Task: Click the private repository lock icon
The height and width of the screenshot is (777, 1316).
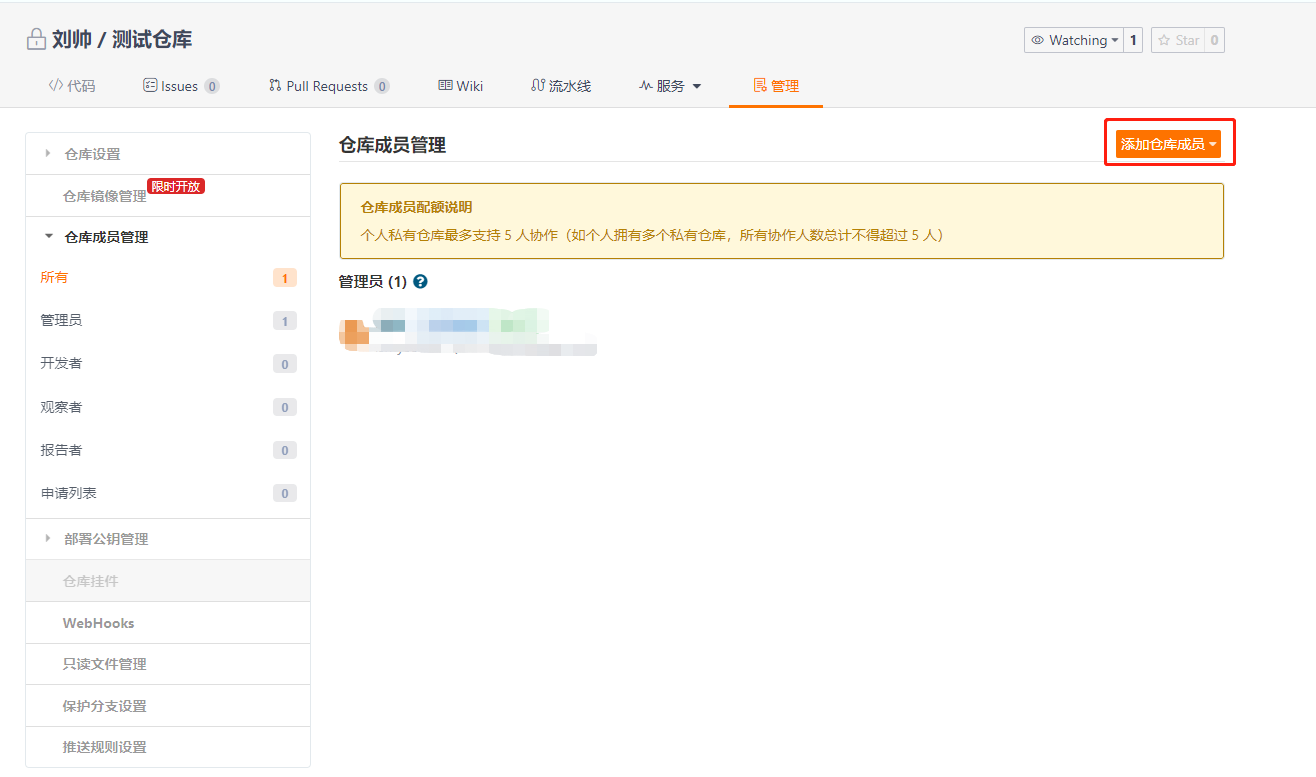Action: (x=36, y=40)
